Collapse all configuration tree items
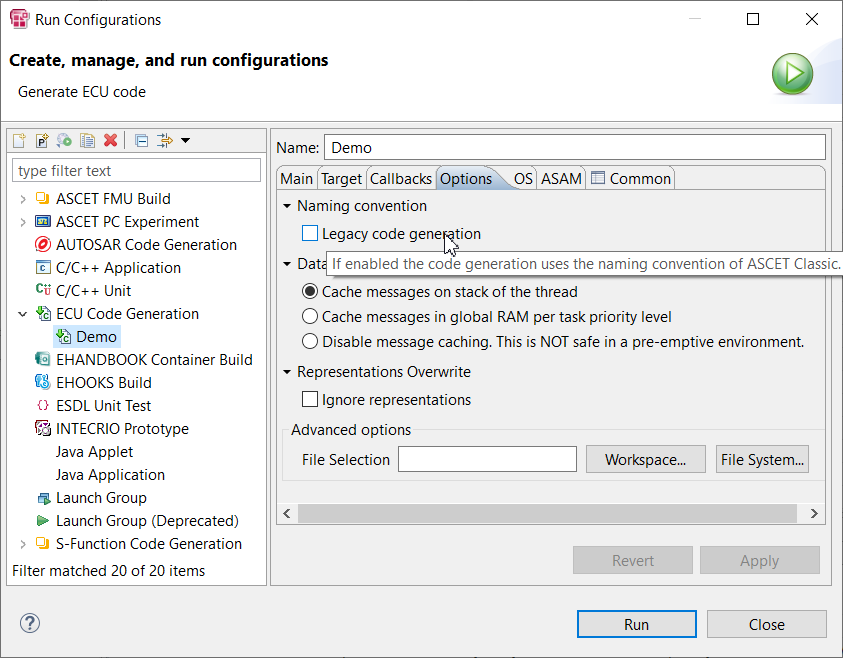The height and width of the screenshot is (658, 843). pyautogui.click(x=141, y=141)
